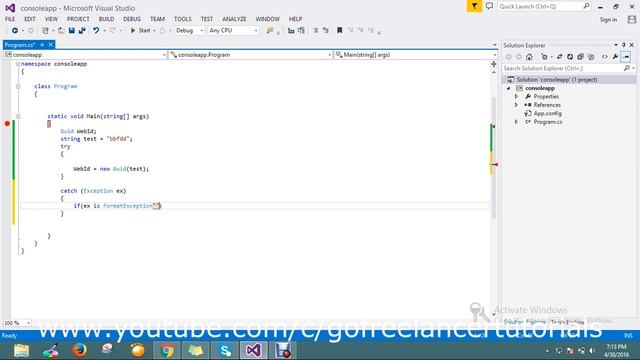
Task: Click the Comment out selected lines icon
Action: point(316,31)
